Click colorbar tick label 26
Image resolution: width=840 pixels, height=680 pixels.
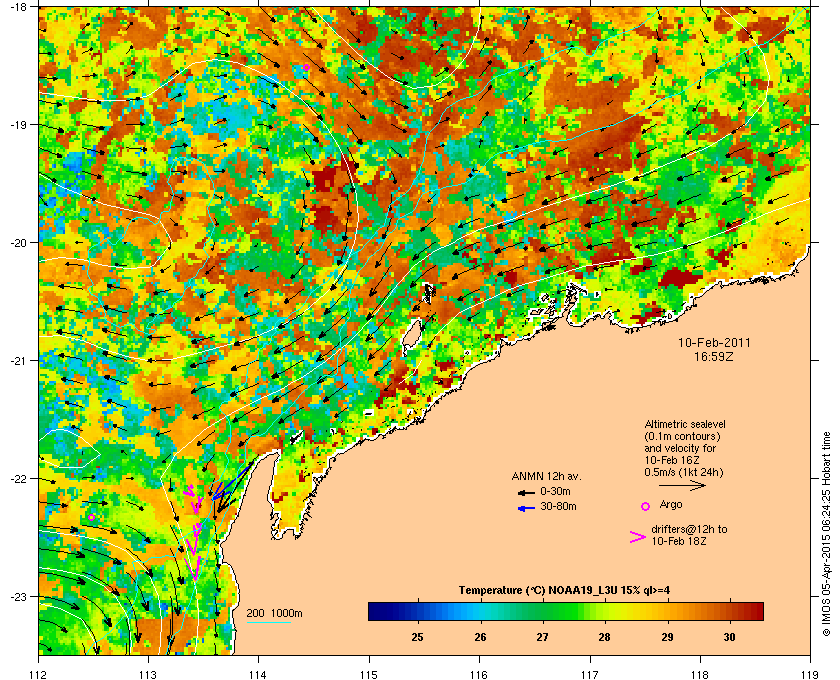(480, 637)
